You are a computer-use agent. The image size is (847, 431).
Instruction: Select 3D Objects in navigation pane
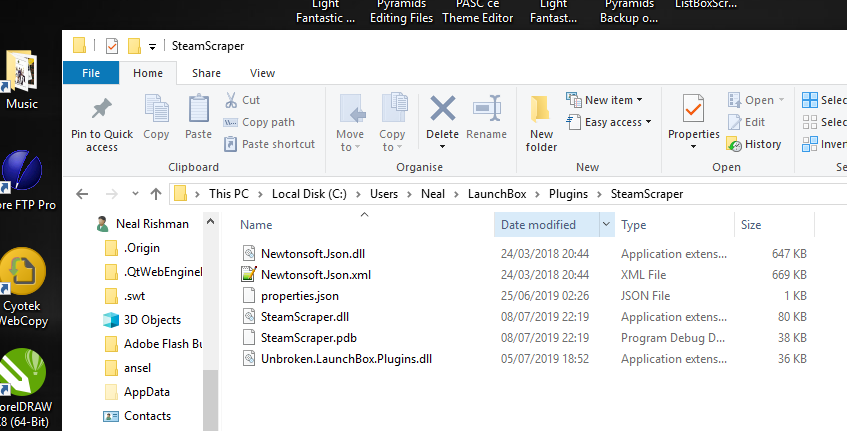152,320
